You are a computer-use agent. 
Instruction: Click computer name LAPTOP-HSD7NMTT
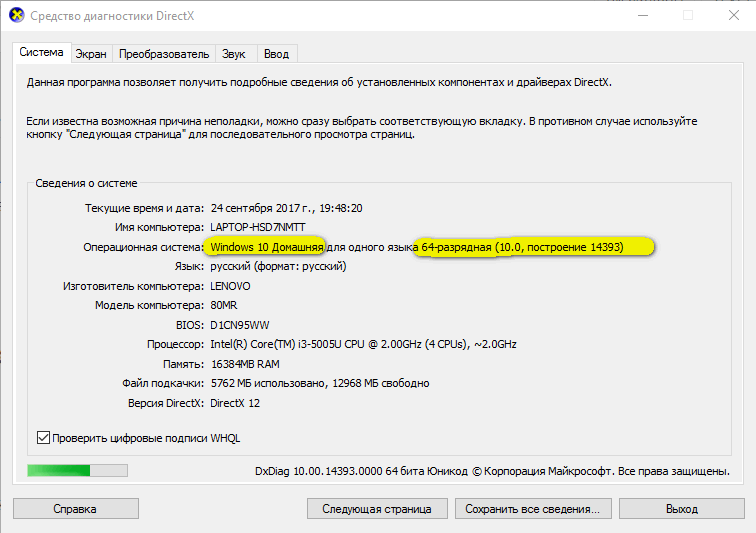point(258,227)
